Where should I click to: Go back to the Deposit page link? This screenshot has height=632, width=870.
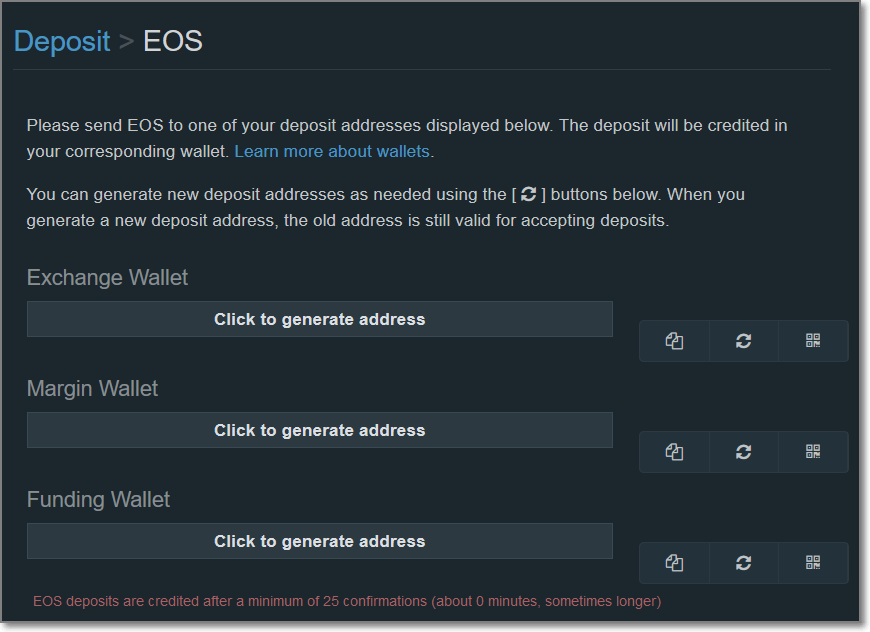coord(62,42)
